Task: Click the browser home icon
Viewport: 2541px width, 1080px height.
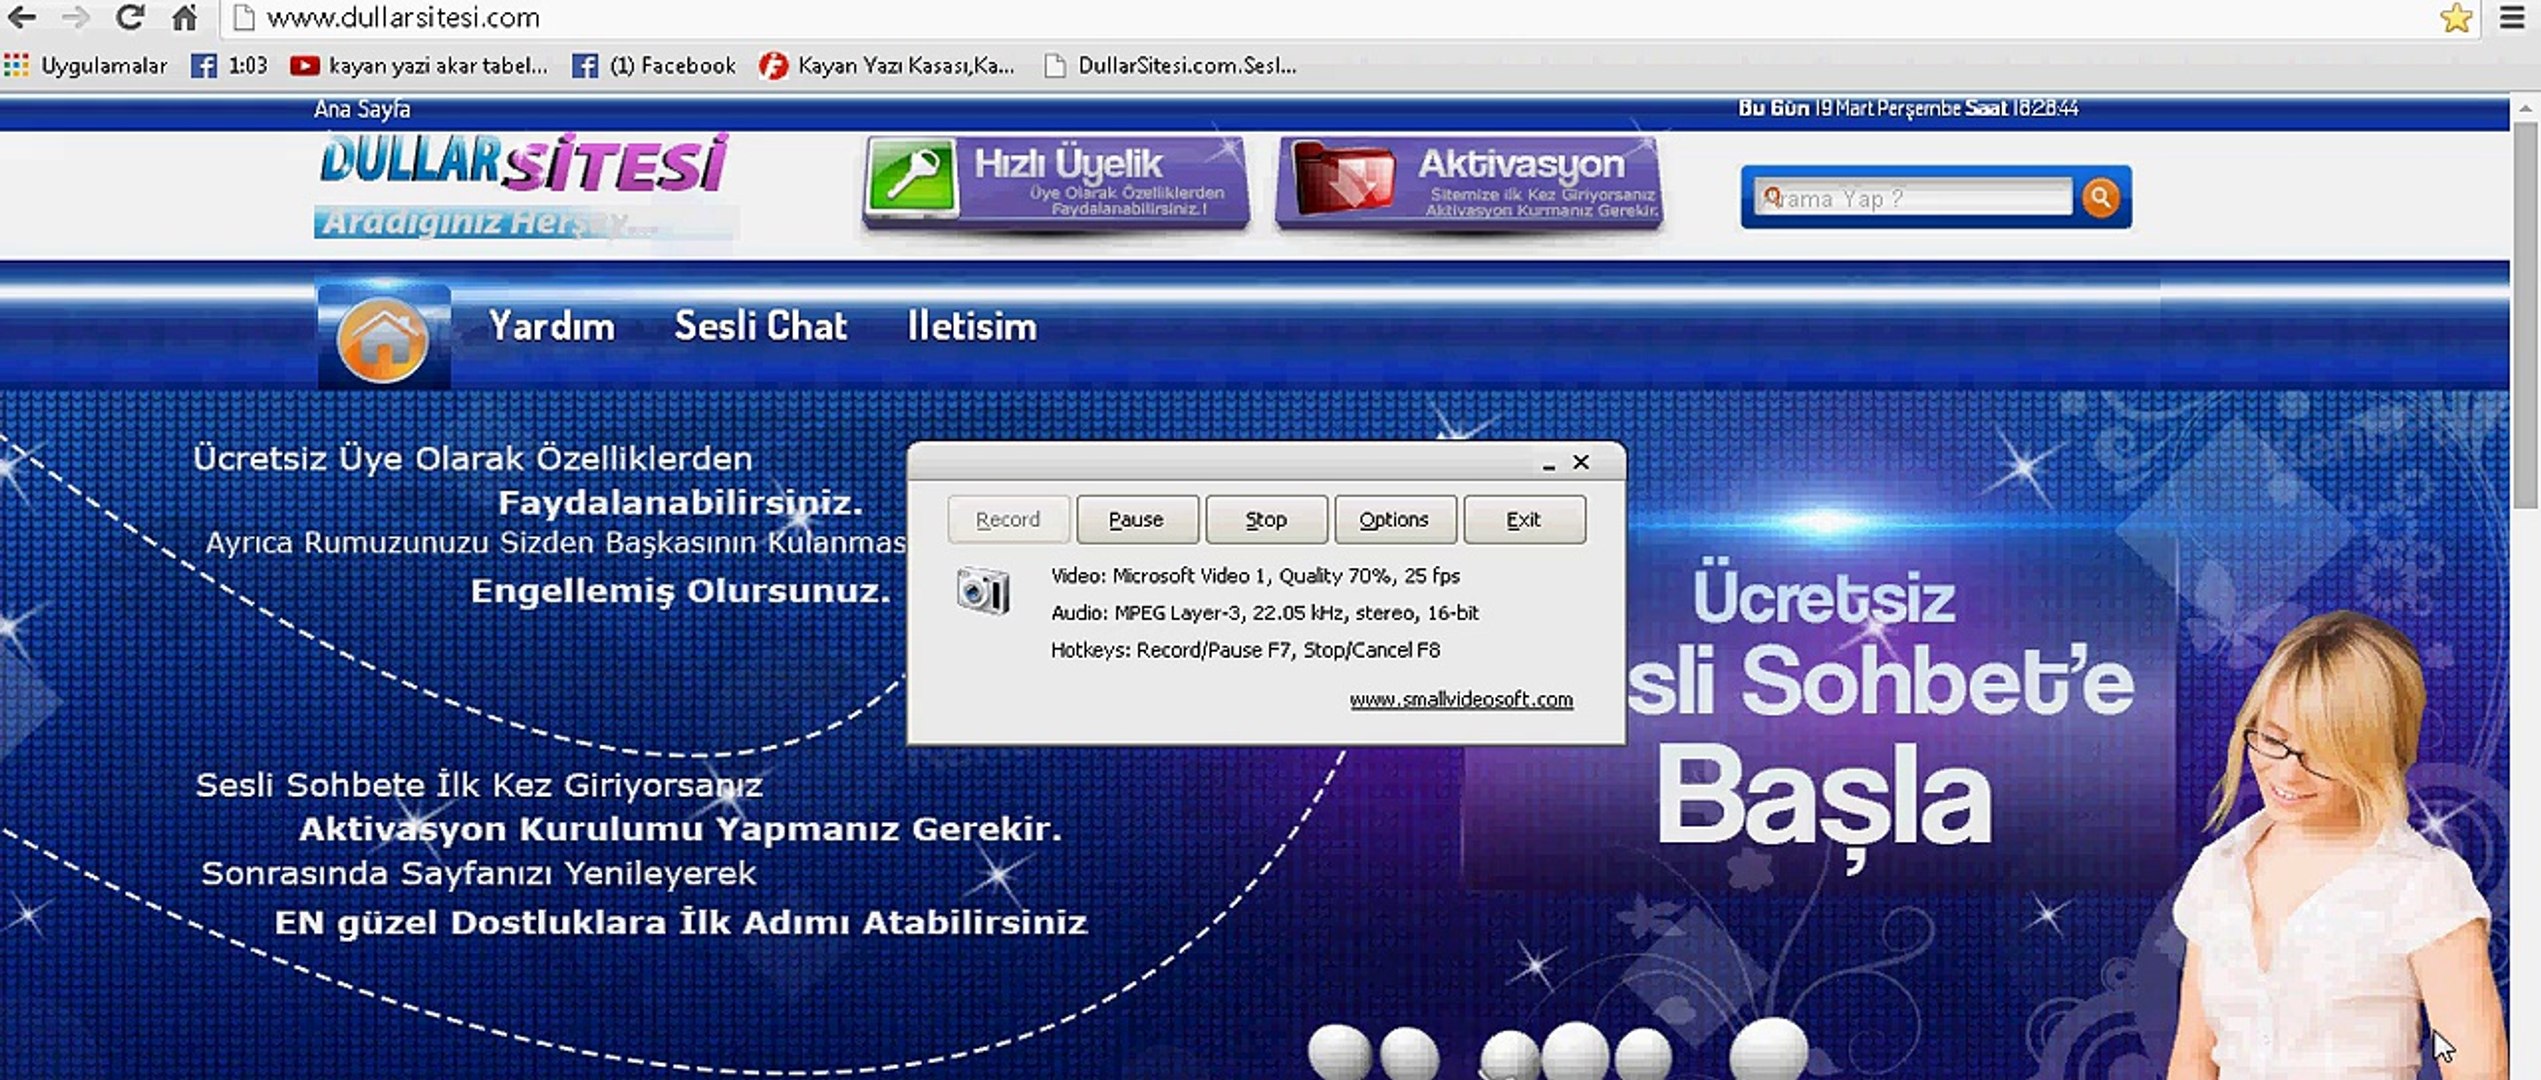Action: [x=184, y=17]
